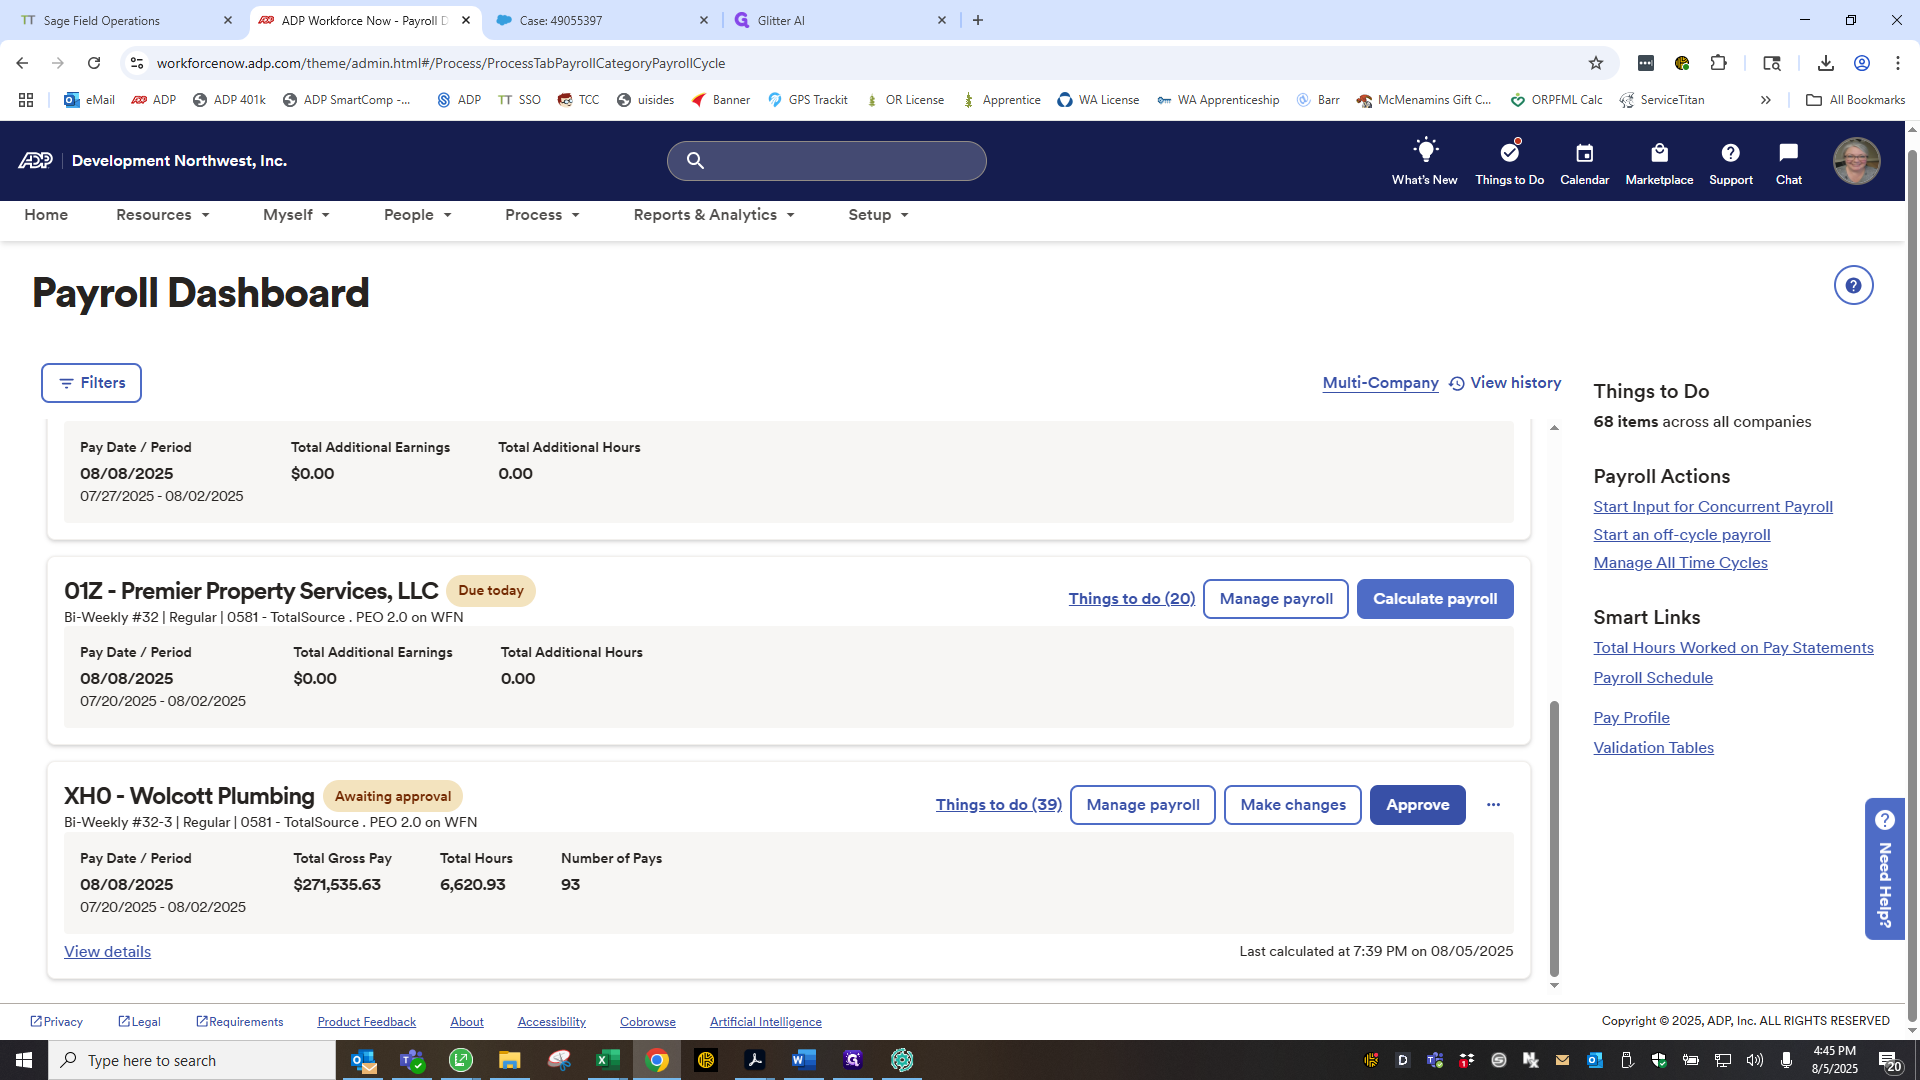
Task: Open Outlook from the taskbar
Action: (x=363, y=1060)
